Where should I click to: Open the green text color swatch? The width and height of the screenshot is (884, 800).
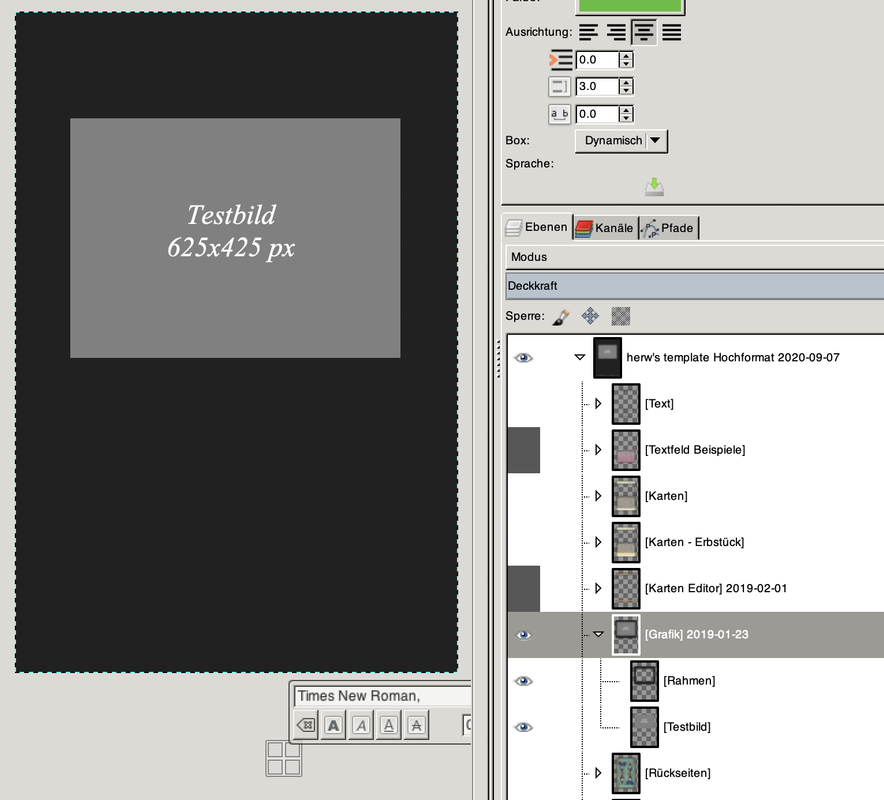pos(629,6)
